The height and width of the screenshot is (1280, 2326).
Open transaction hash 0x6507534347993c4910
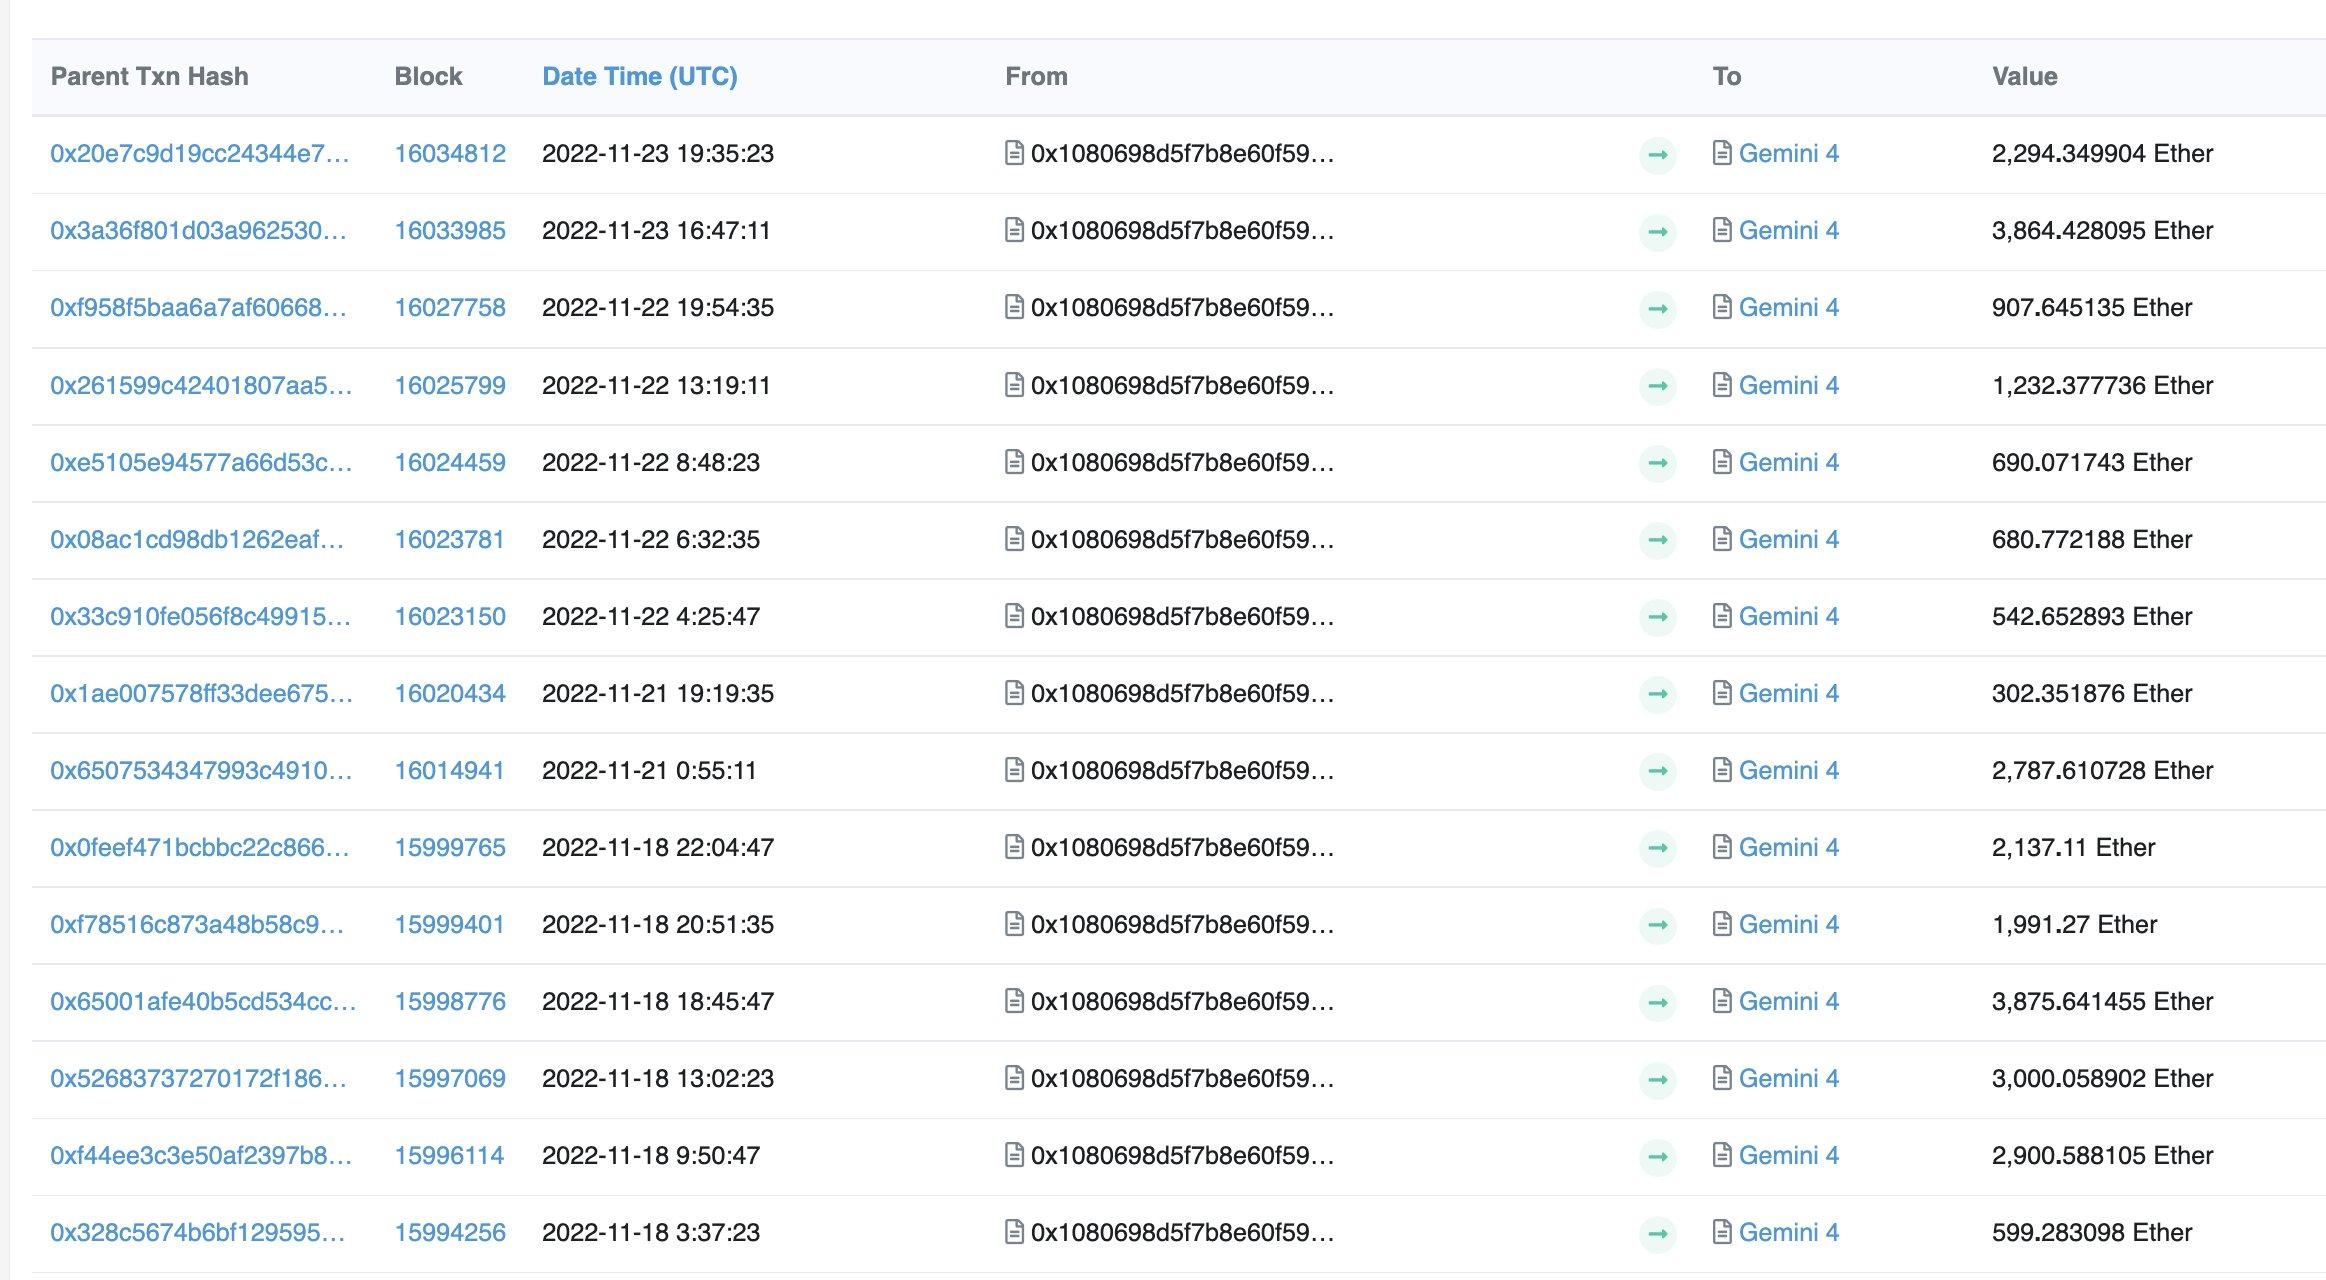pyautogui.click(x=200, y=771)
